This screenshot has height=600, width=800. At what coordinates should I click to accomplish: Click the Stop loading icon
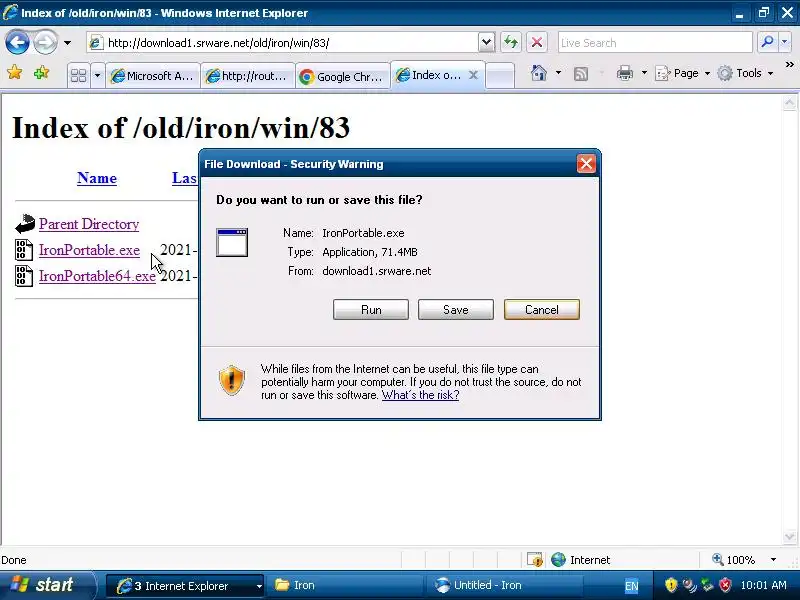[537, 42]
